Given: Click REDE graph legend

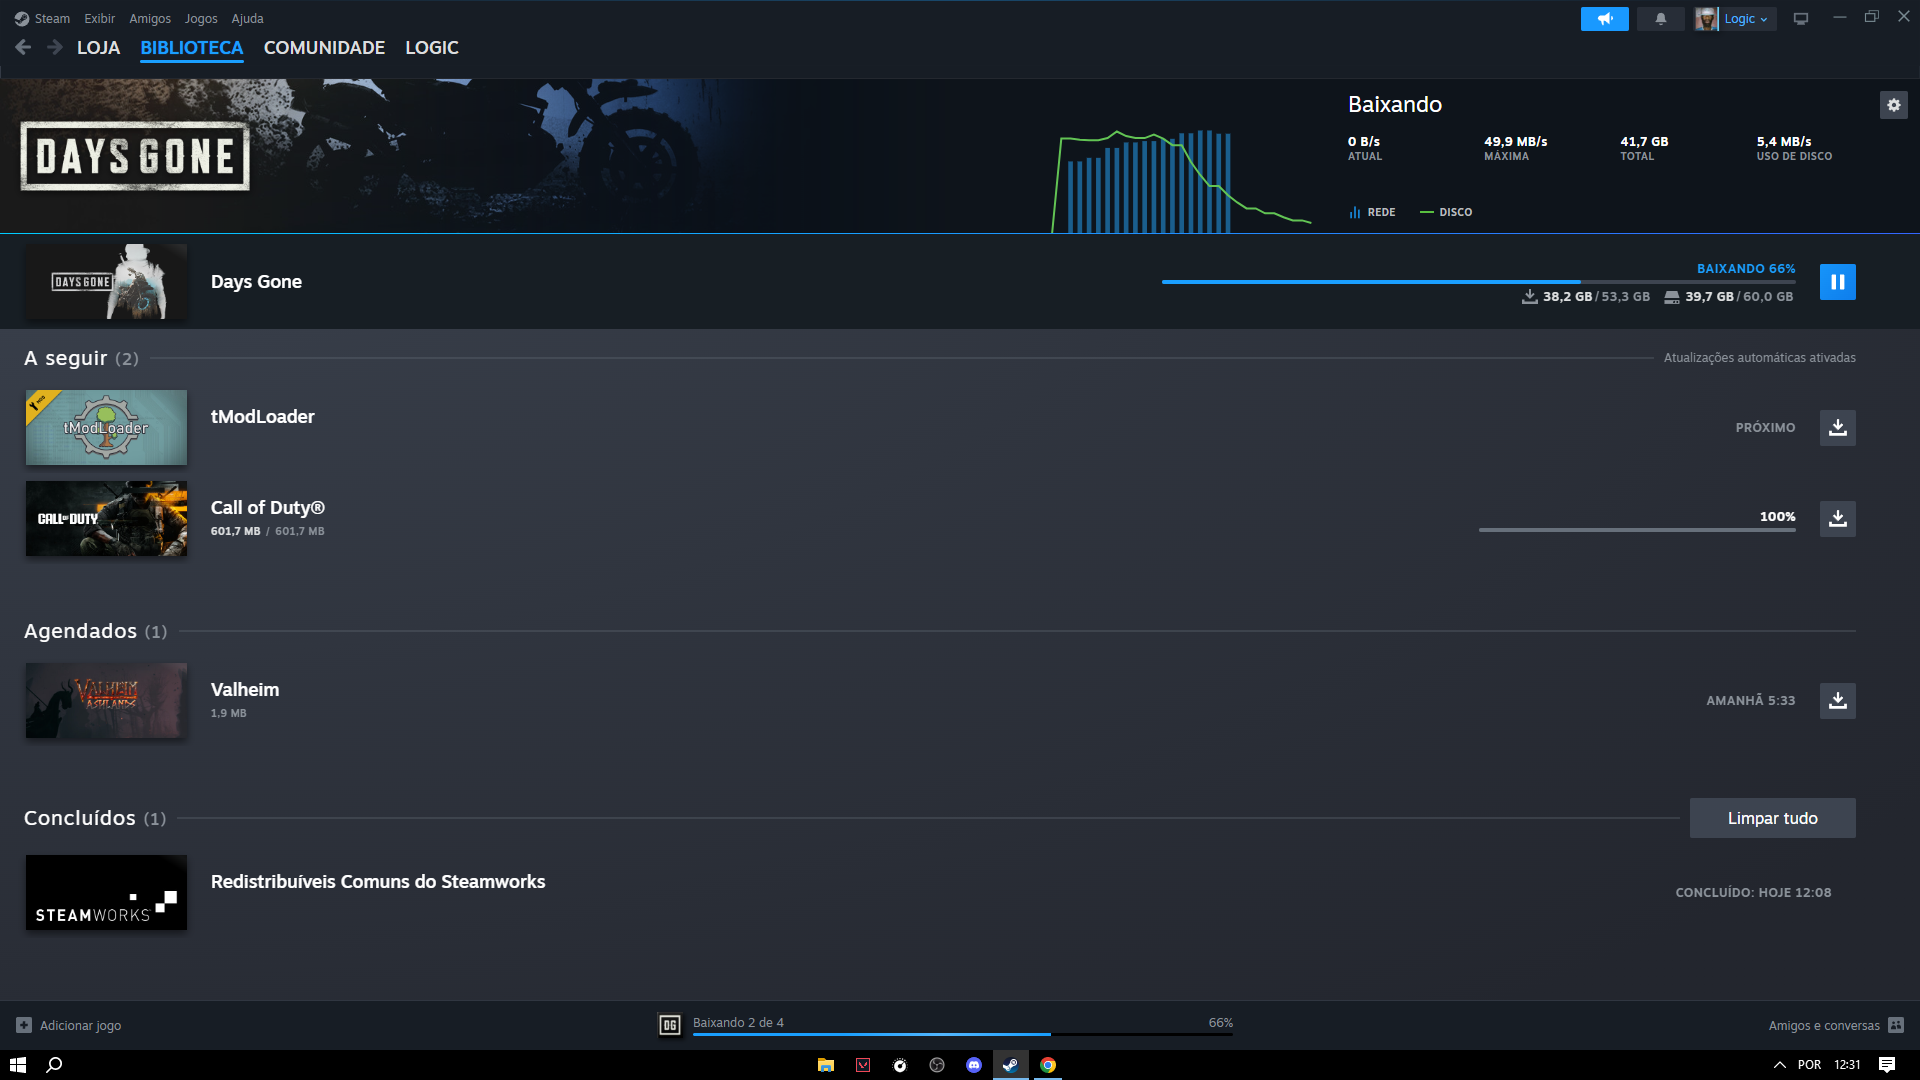Looking at the screenshot, I should click(1372, 212).
